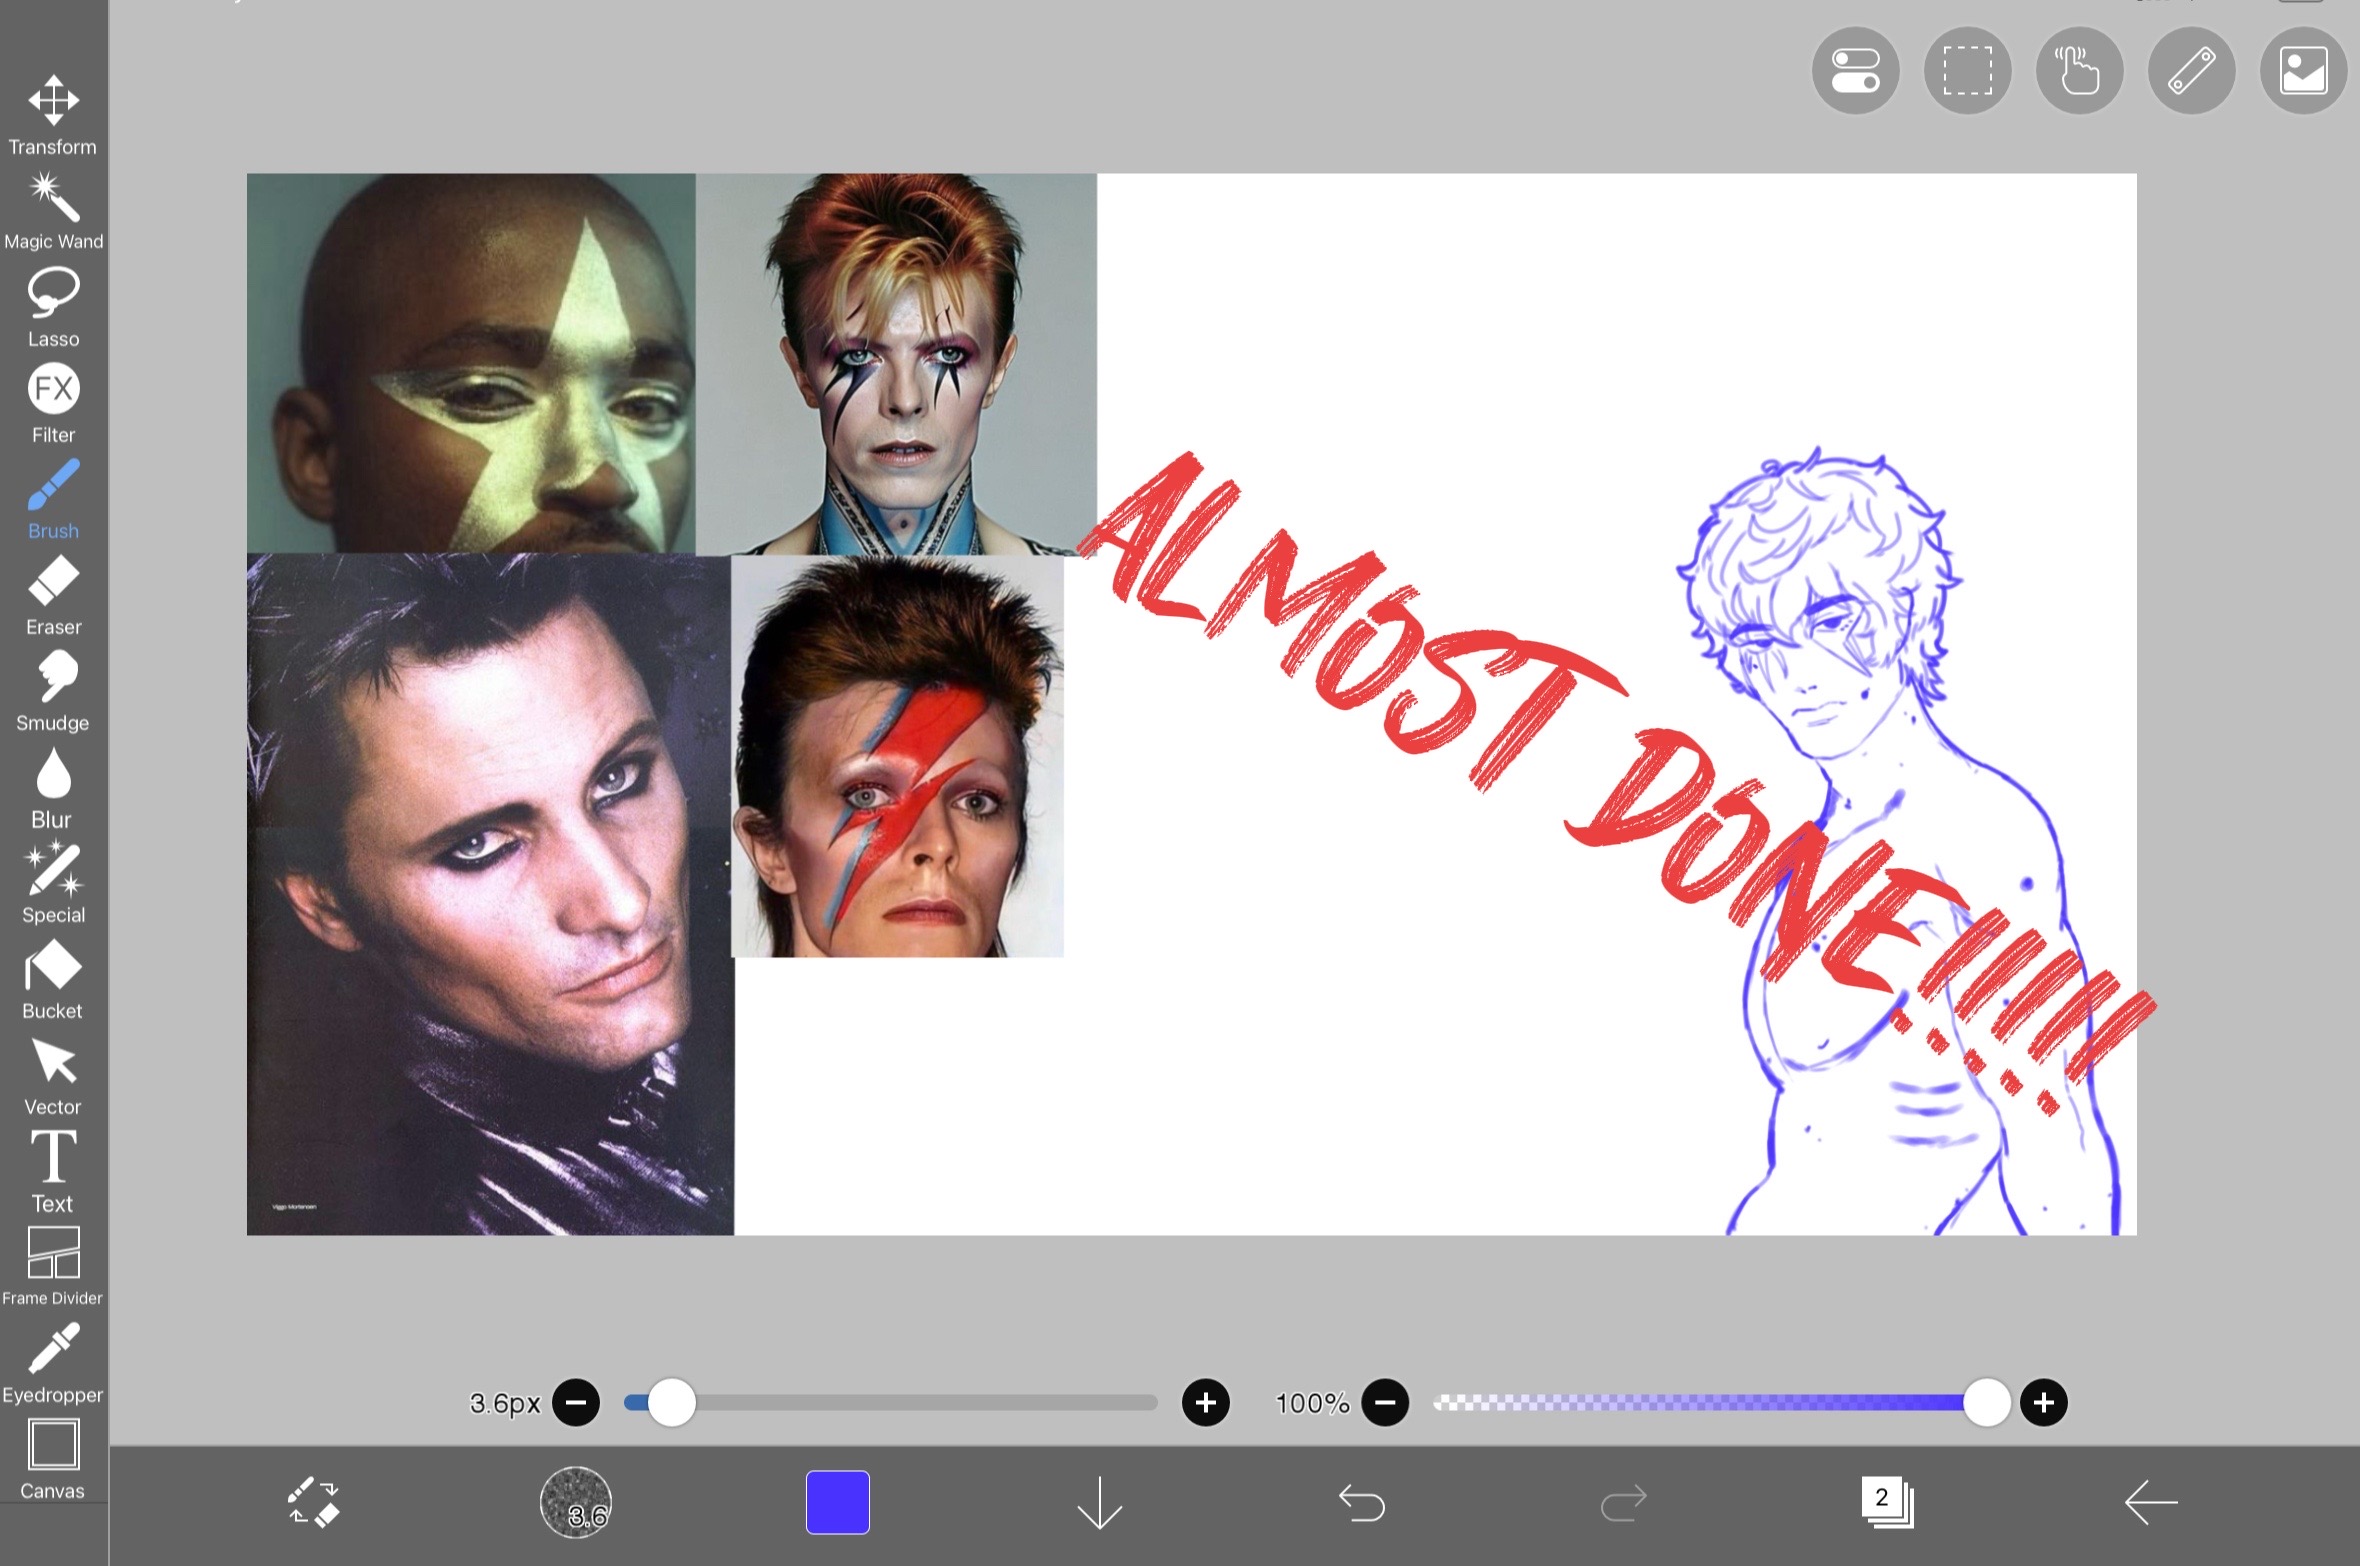2360x1566 pixels.
Task: Select the Smudge tool
Action: (53, 691)
